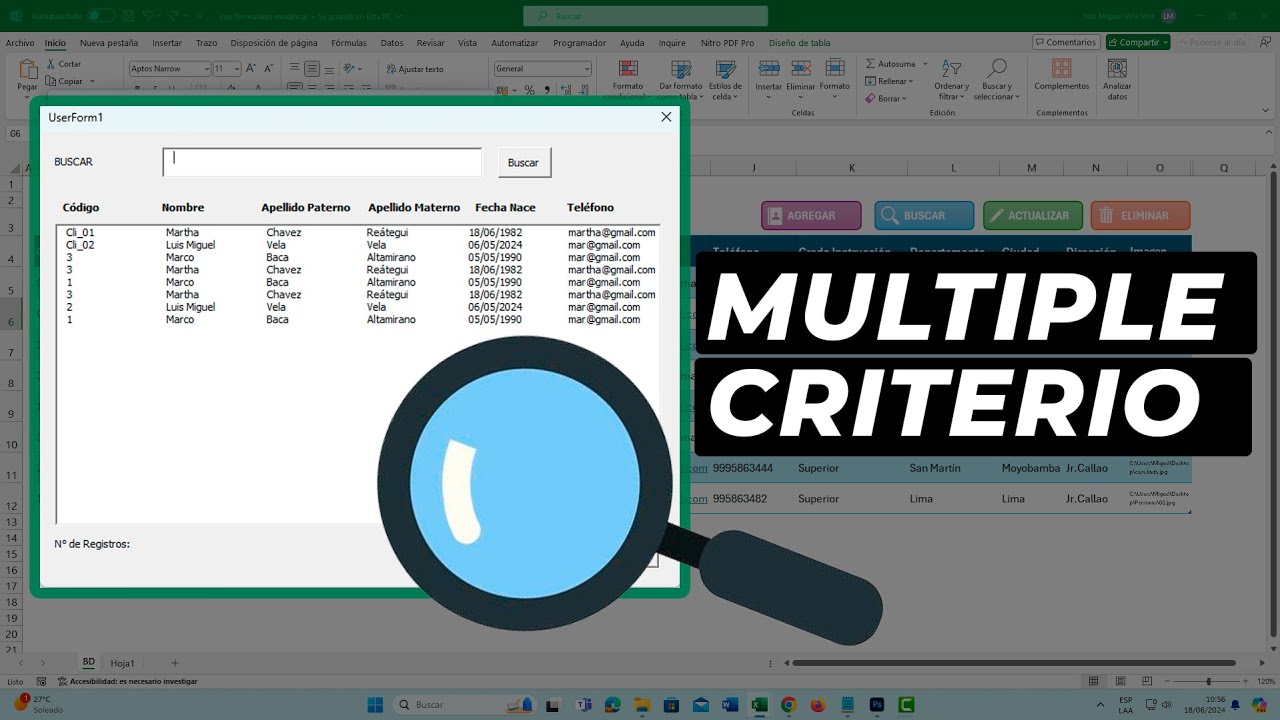This screenshot has height=720, width=1280.
Task: Click the Moyobamba cell
Action: [1030, 468]
